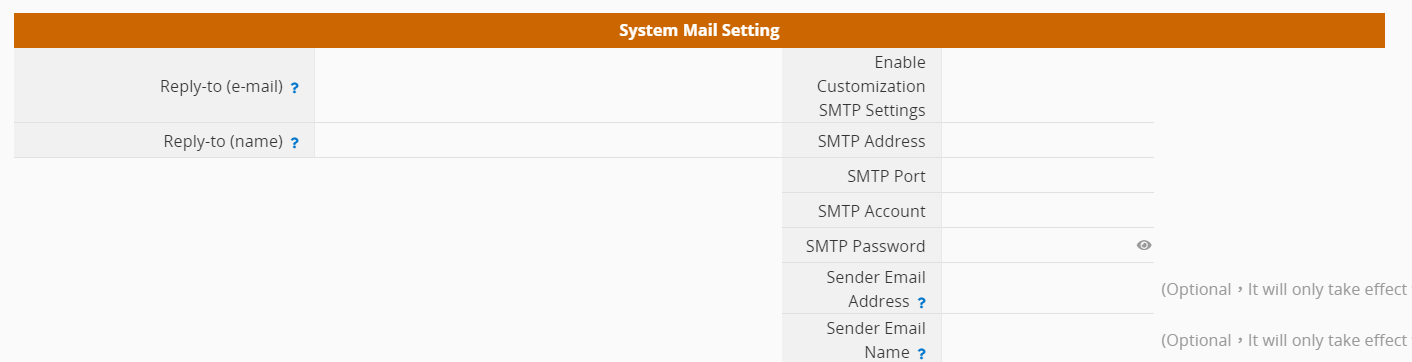Show help tooltip for Sender Email Name

(x=922, y=354)
